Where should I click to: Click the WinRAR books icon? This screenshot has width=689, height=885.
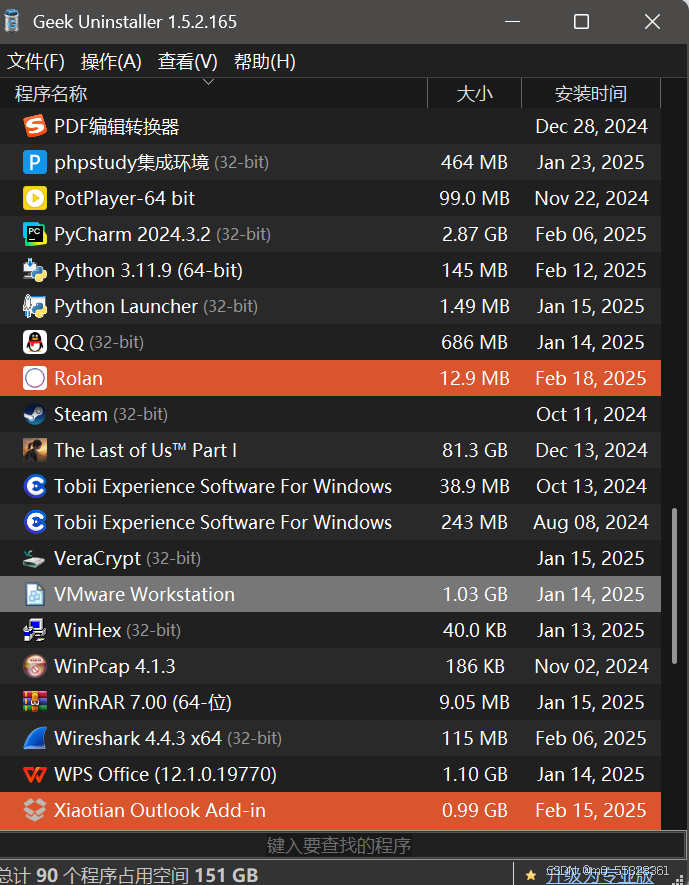click(35, 702)
